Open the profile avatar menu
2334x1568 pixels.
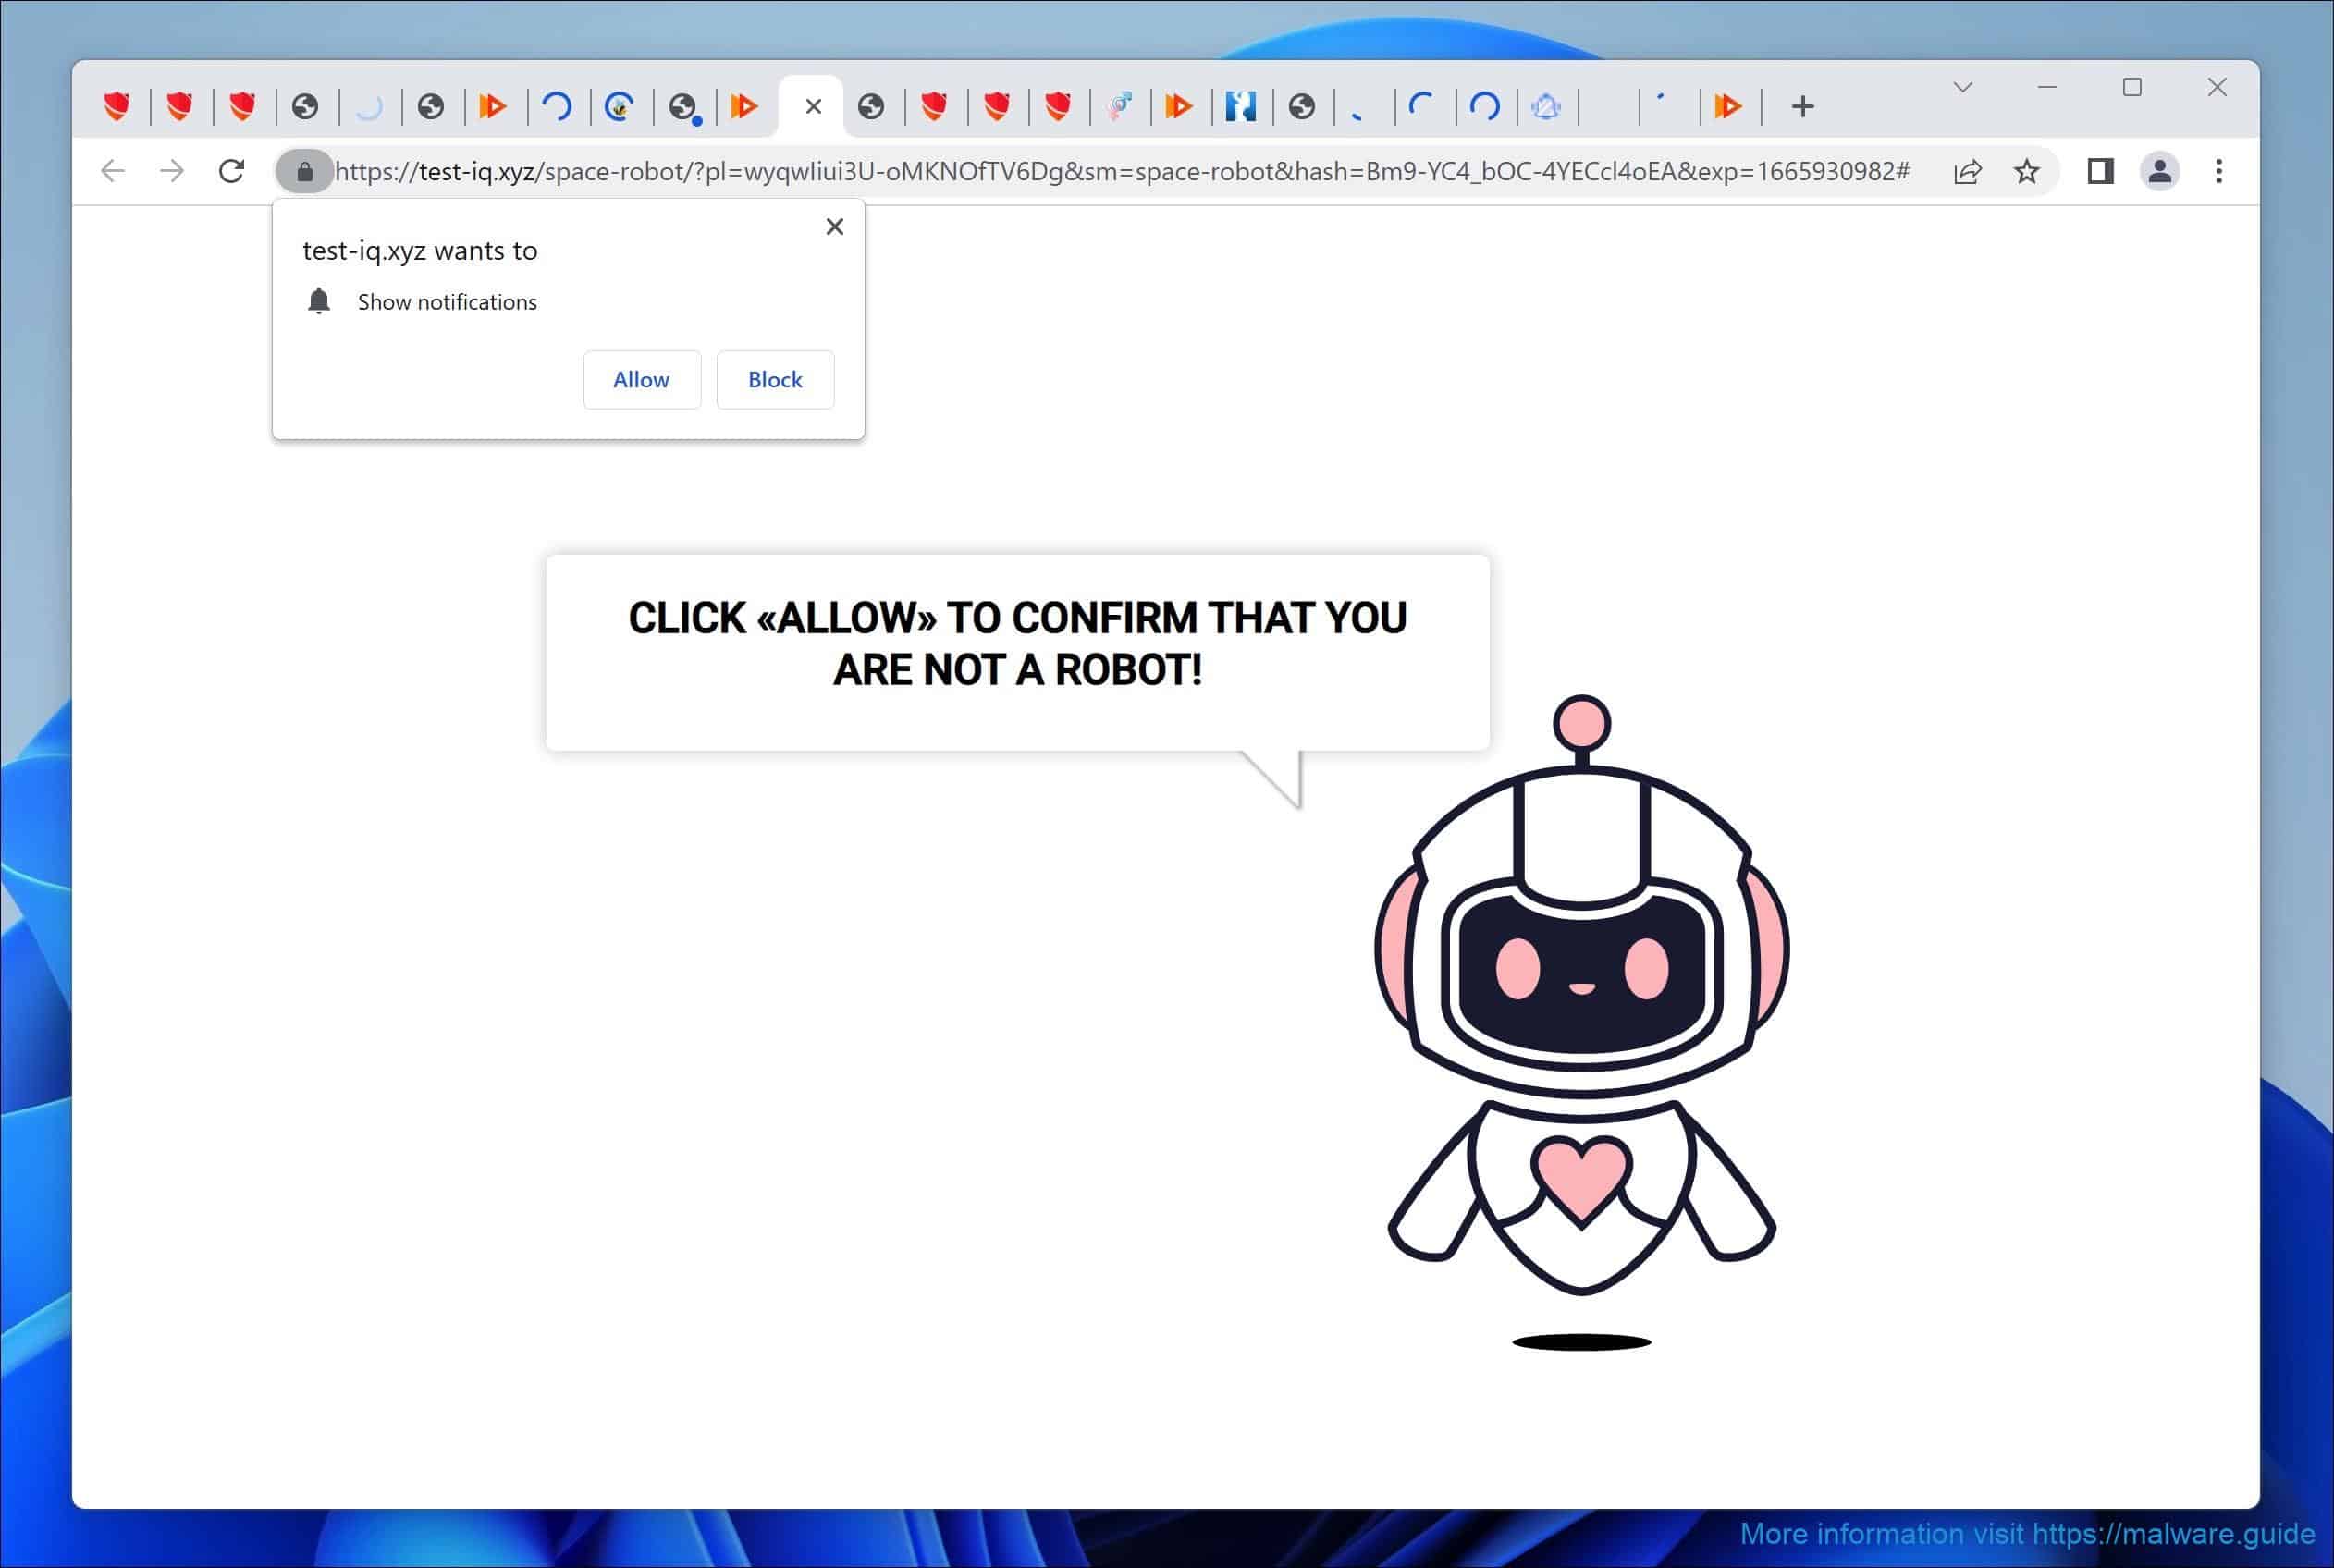tap(2159, 171)
